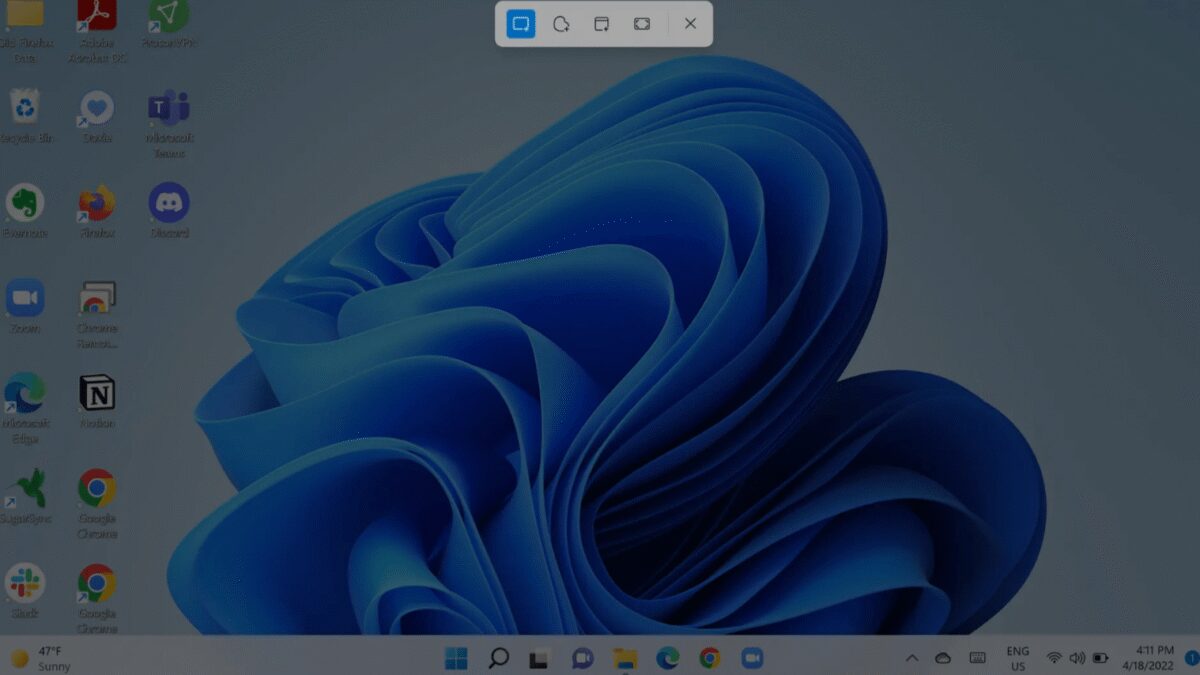
Task: Select the Freeform snip mode
Action: coord(560,24)
